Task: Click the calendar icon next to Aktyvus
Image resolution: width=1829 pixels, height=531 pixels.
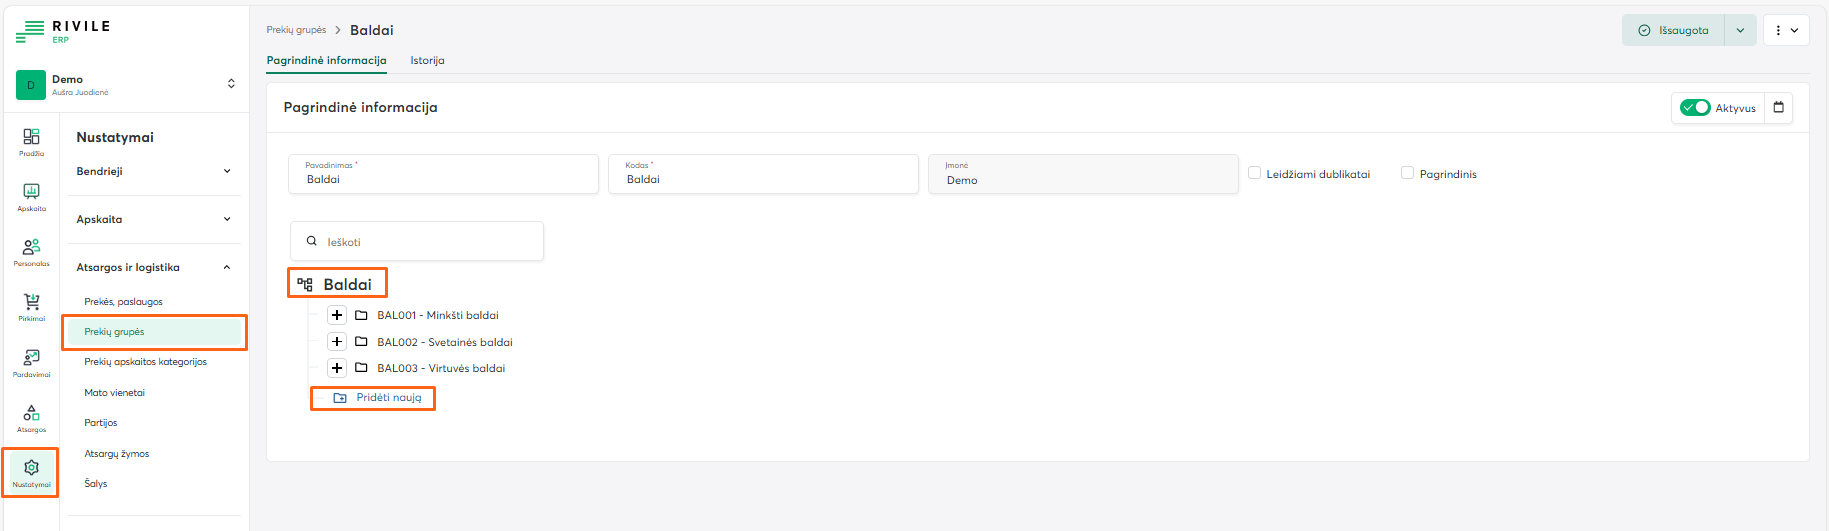Action: tap(1778, 108)
